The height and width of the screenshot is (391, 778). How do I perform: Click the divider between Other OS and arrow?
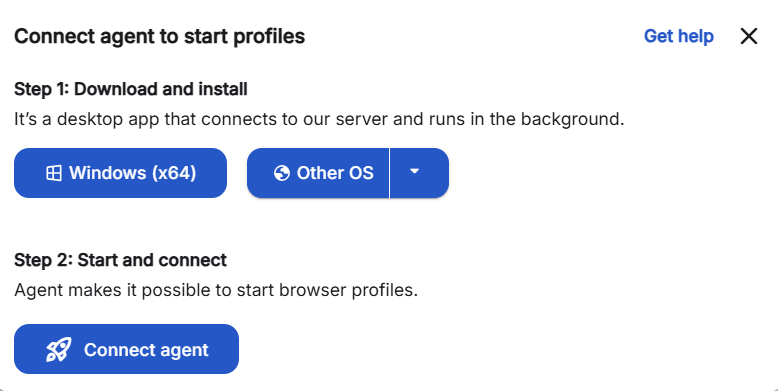390,173
